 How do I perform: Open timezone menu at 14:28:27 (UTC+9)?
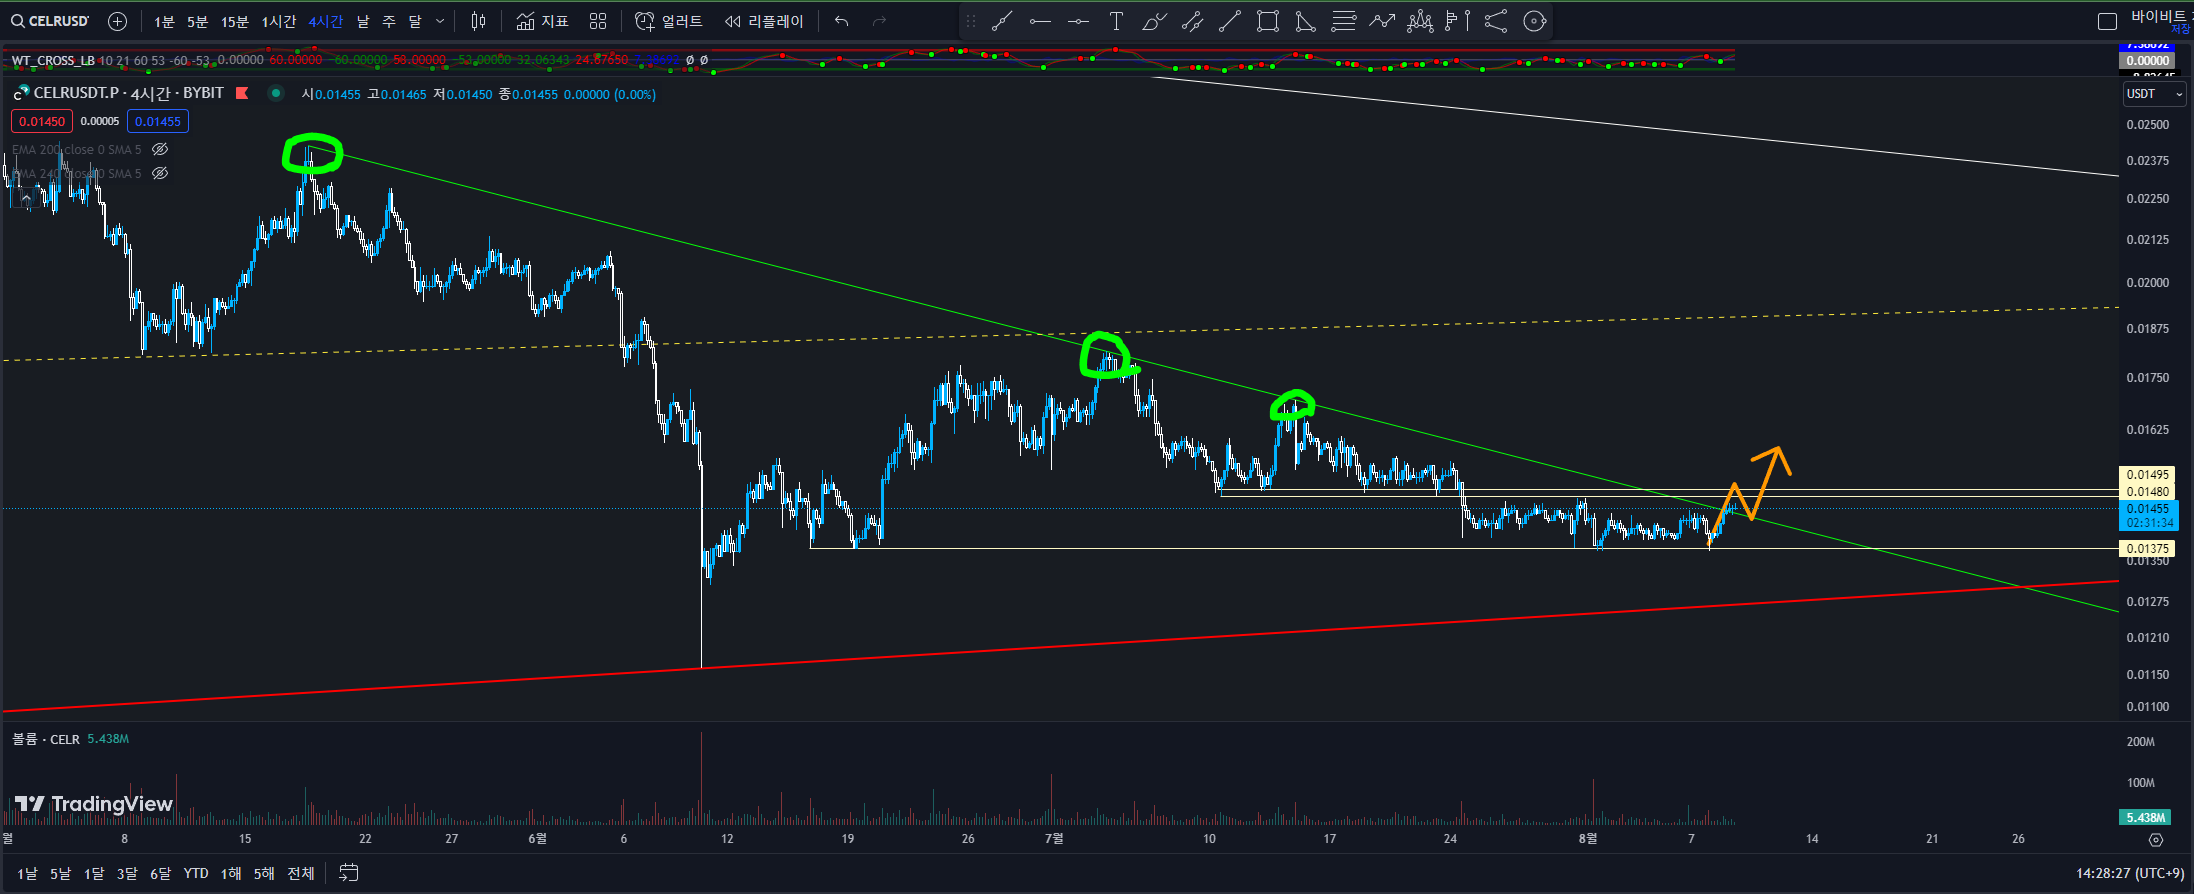coord(2129,873)
